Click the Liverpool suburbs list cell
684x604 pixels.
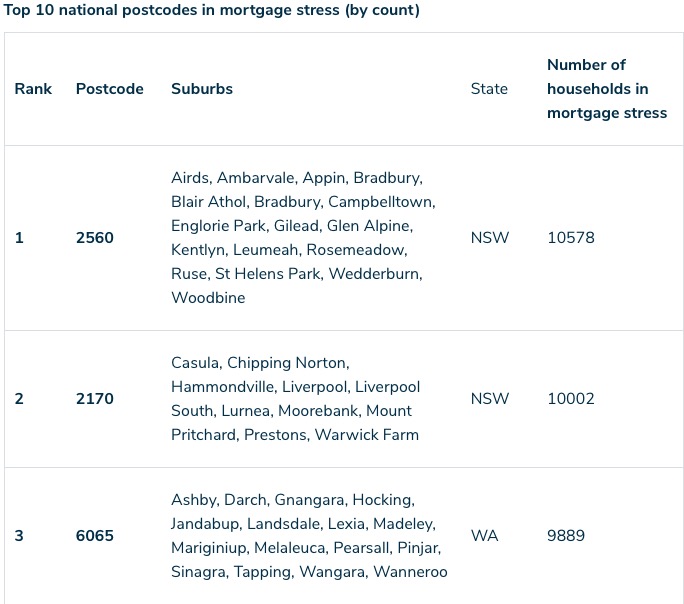tap(295, 399)
